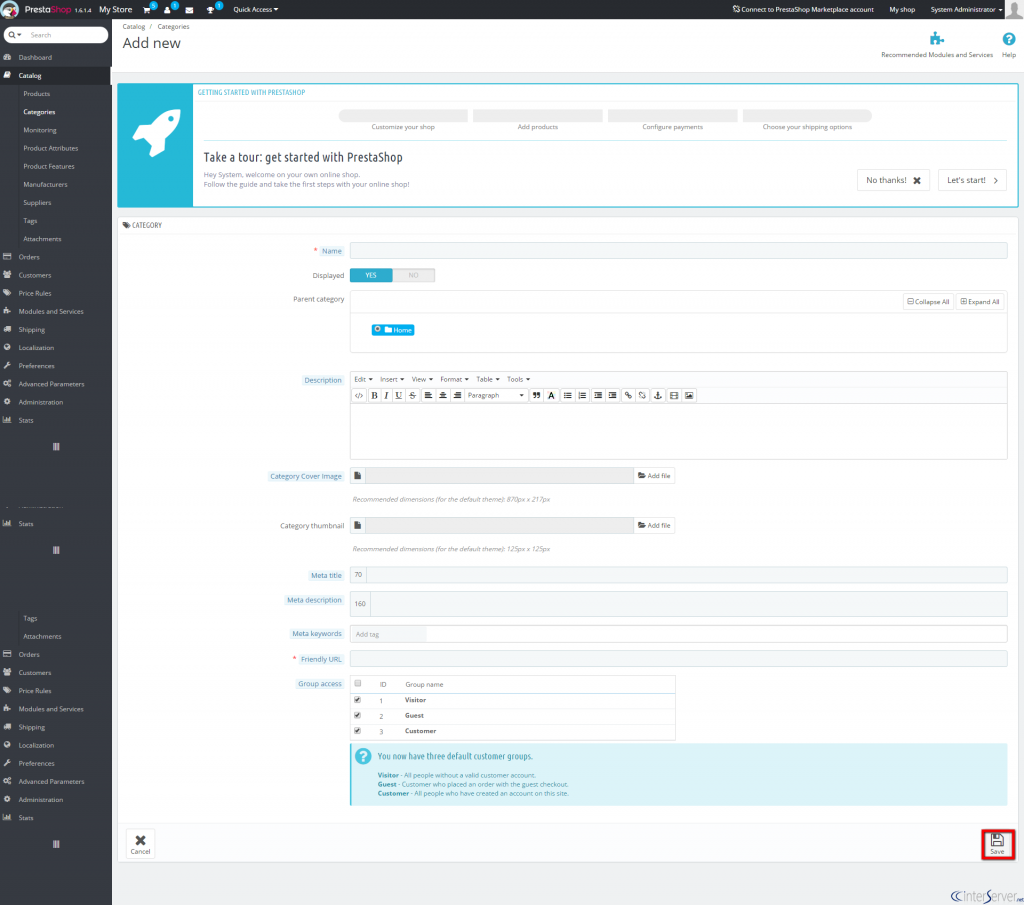Center align description text
The image size is (1024, 905).
click(443, 396)
